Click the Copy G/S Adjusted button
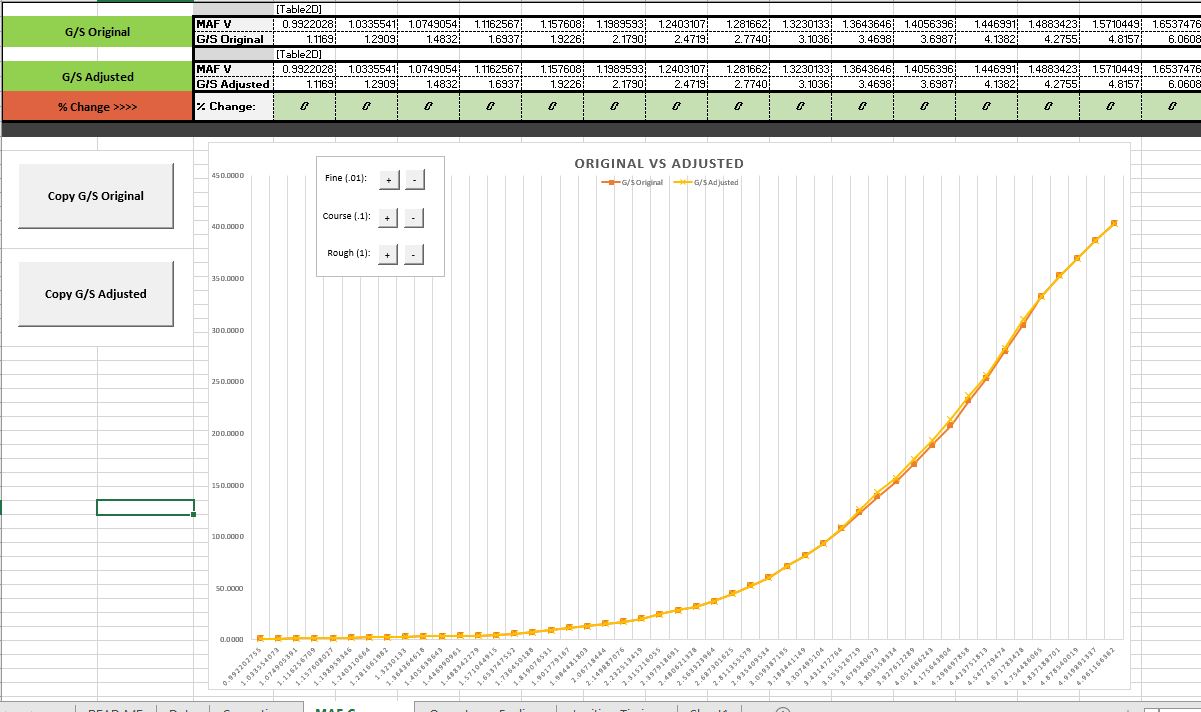1201x712 pixels. pos(96,294)
